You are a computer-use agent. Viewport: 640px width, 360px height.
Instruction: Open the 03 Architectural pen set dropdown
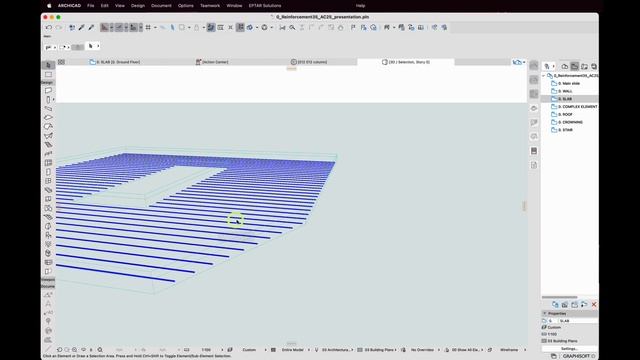(x=338, y=350)
